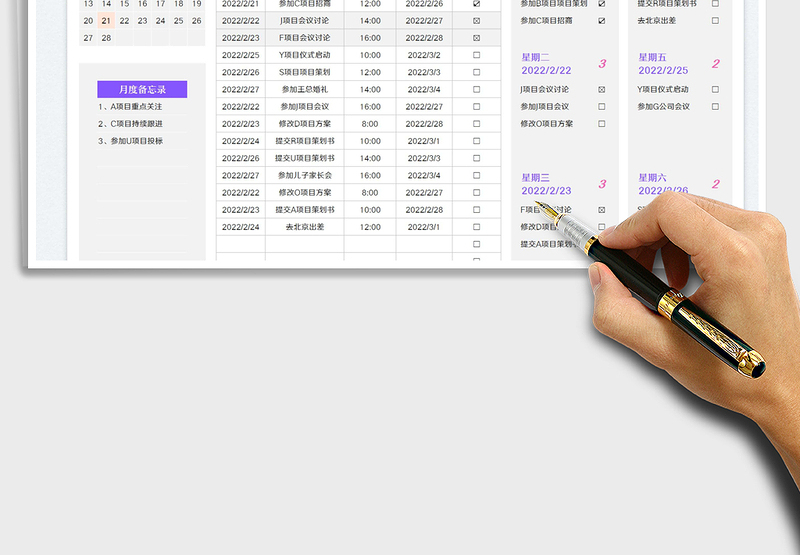This screenshot has width=800, height=555.
Task: Toggle 参加C项目招商 checkbox in the weekly panel
Action: [602, 21]
